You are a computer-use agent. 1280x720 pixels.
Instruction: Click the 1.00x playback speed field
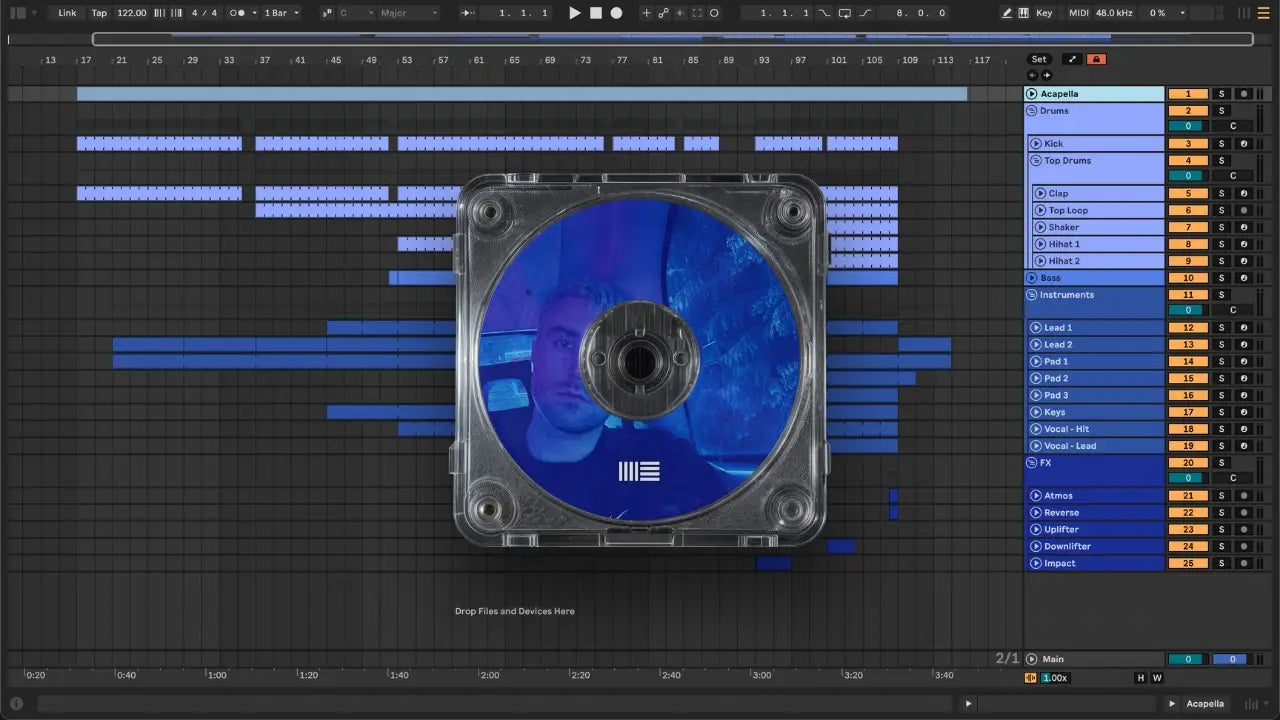click(x=1055, y=678)
